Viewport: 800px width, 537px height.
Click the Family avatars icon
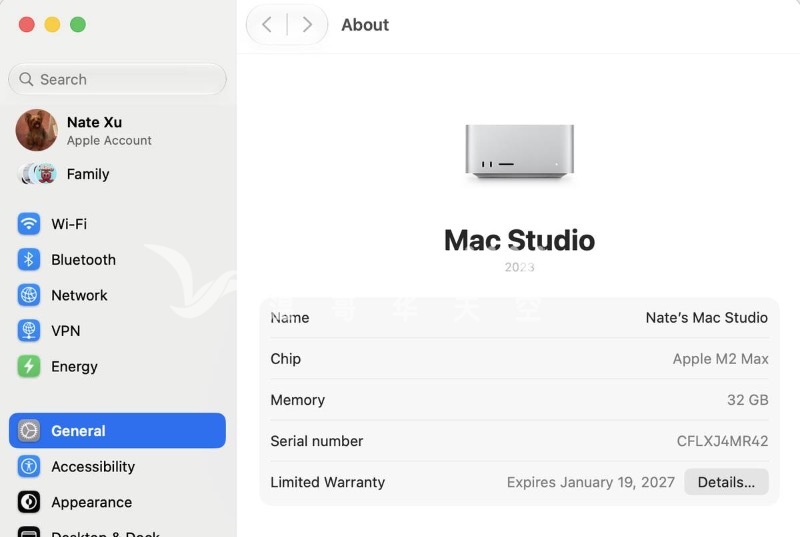(x=37, y=174)
